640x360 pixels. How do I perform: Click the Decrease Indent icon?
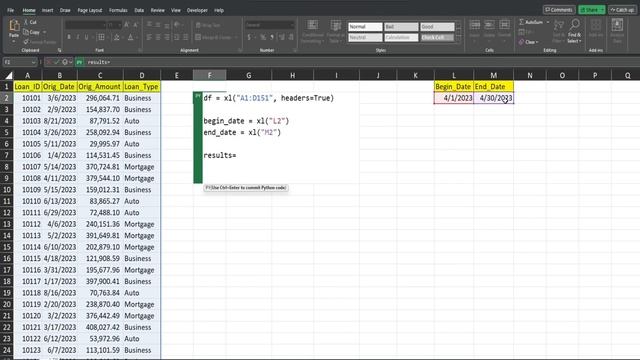click(177, 37)
